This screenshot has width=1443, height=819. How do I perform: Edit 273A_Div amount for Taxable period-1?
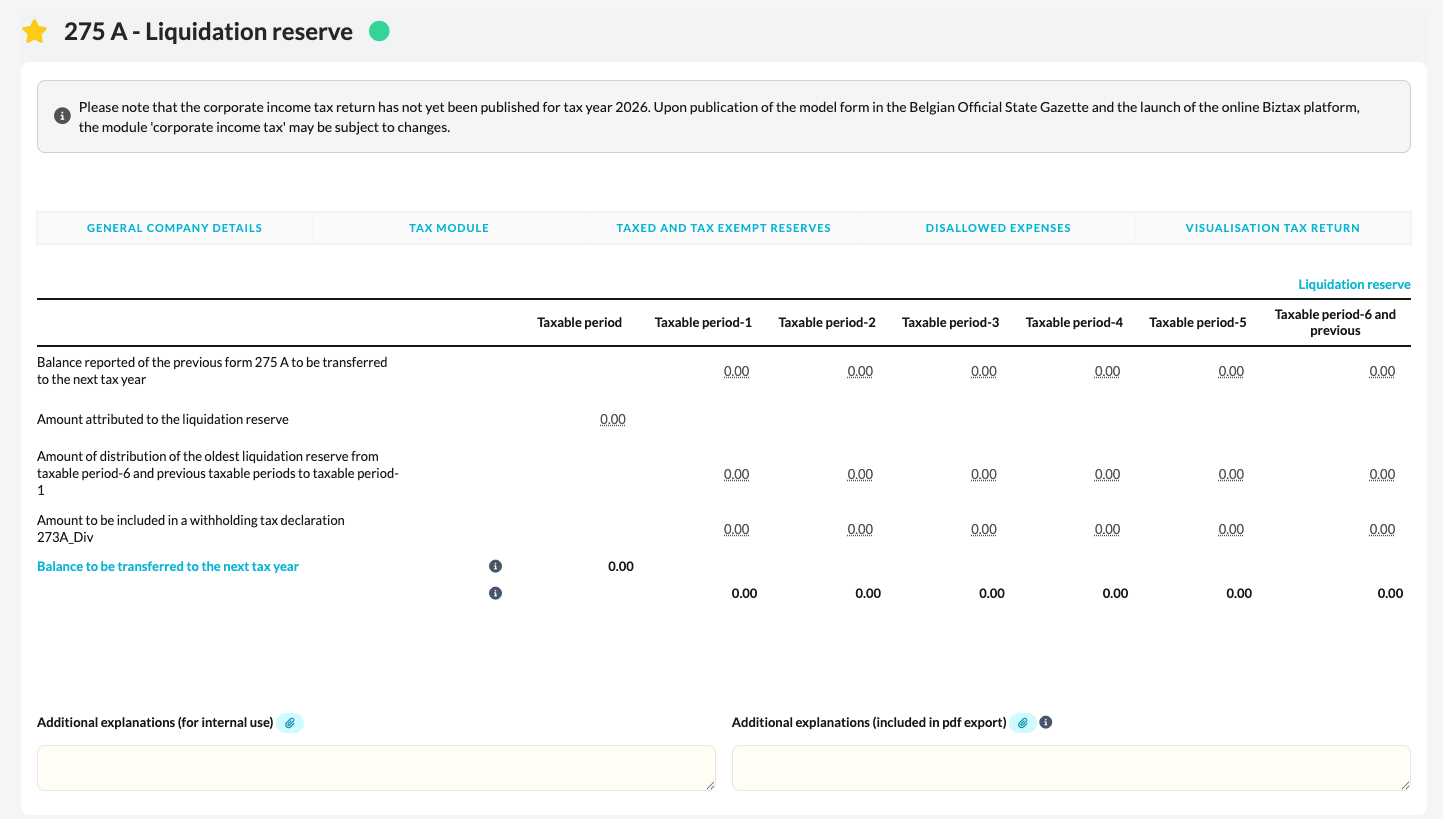[736, 529]
